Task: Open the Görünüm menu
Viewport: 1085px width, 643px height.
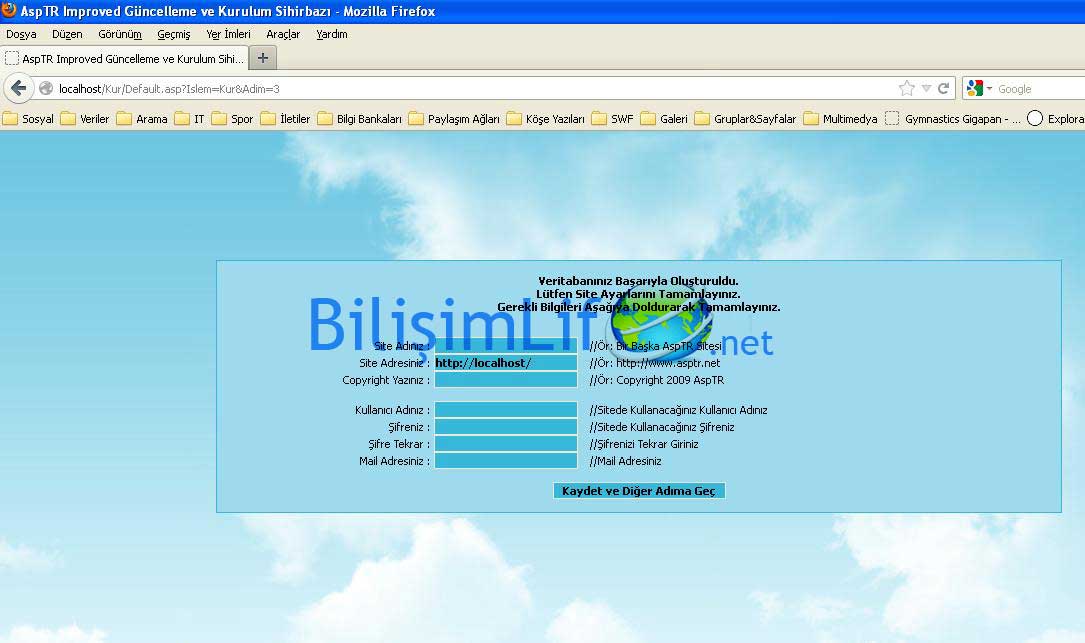Action: click(120, 34)
